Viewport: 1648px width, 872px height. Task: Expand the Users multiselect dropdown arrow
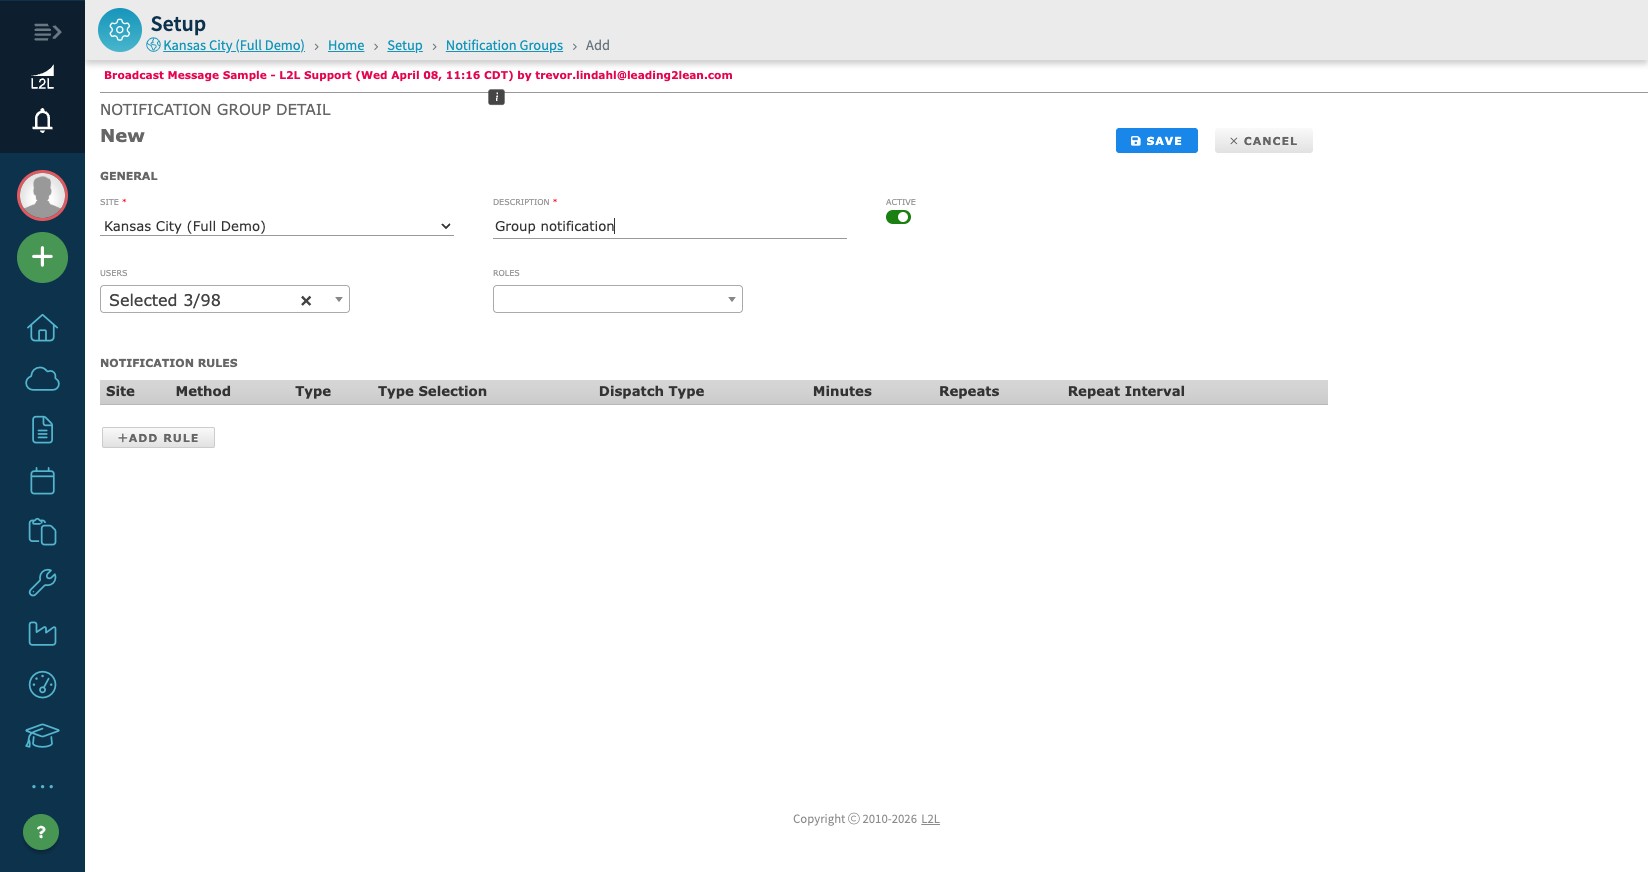pyautogui.click(x=339, y=299)
